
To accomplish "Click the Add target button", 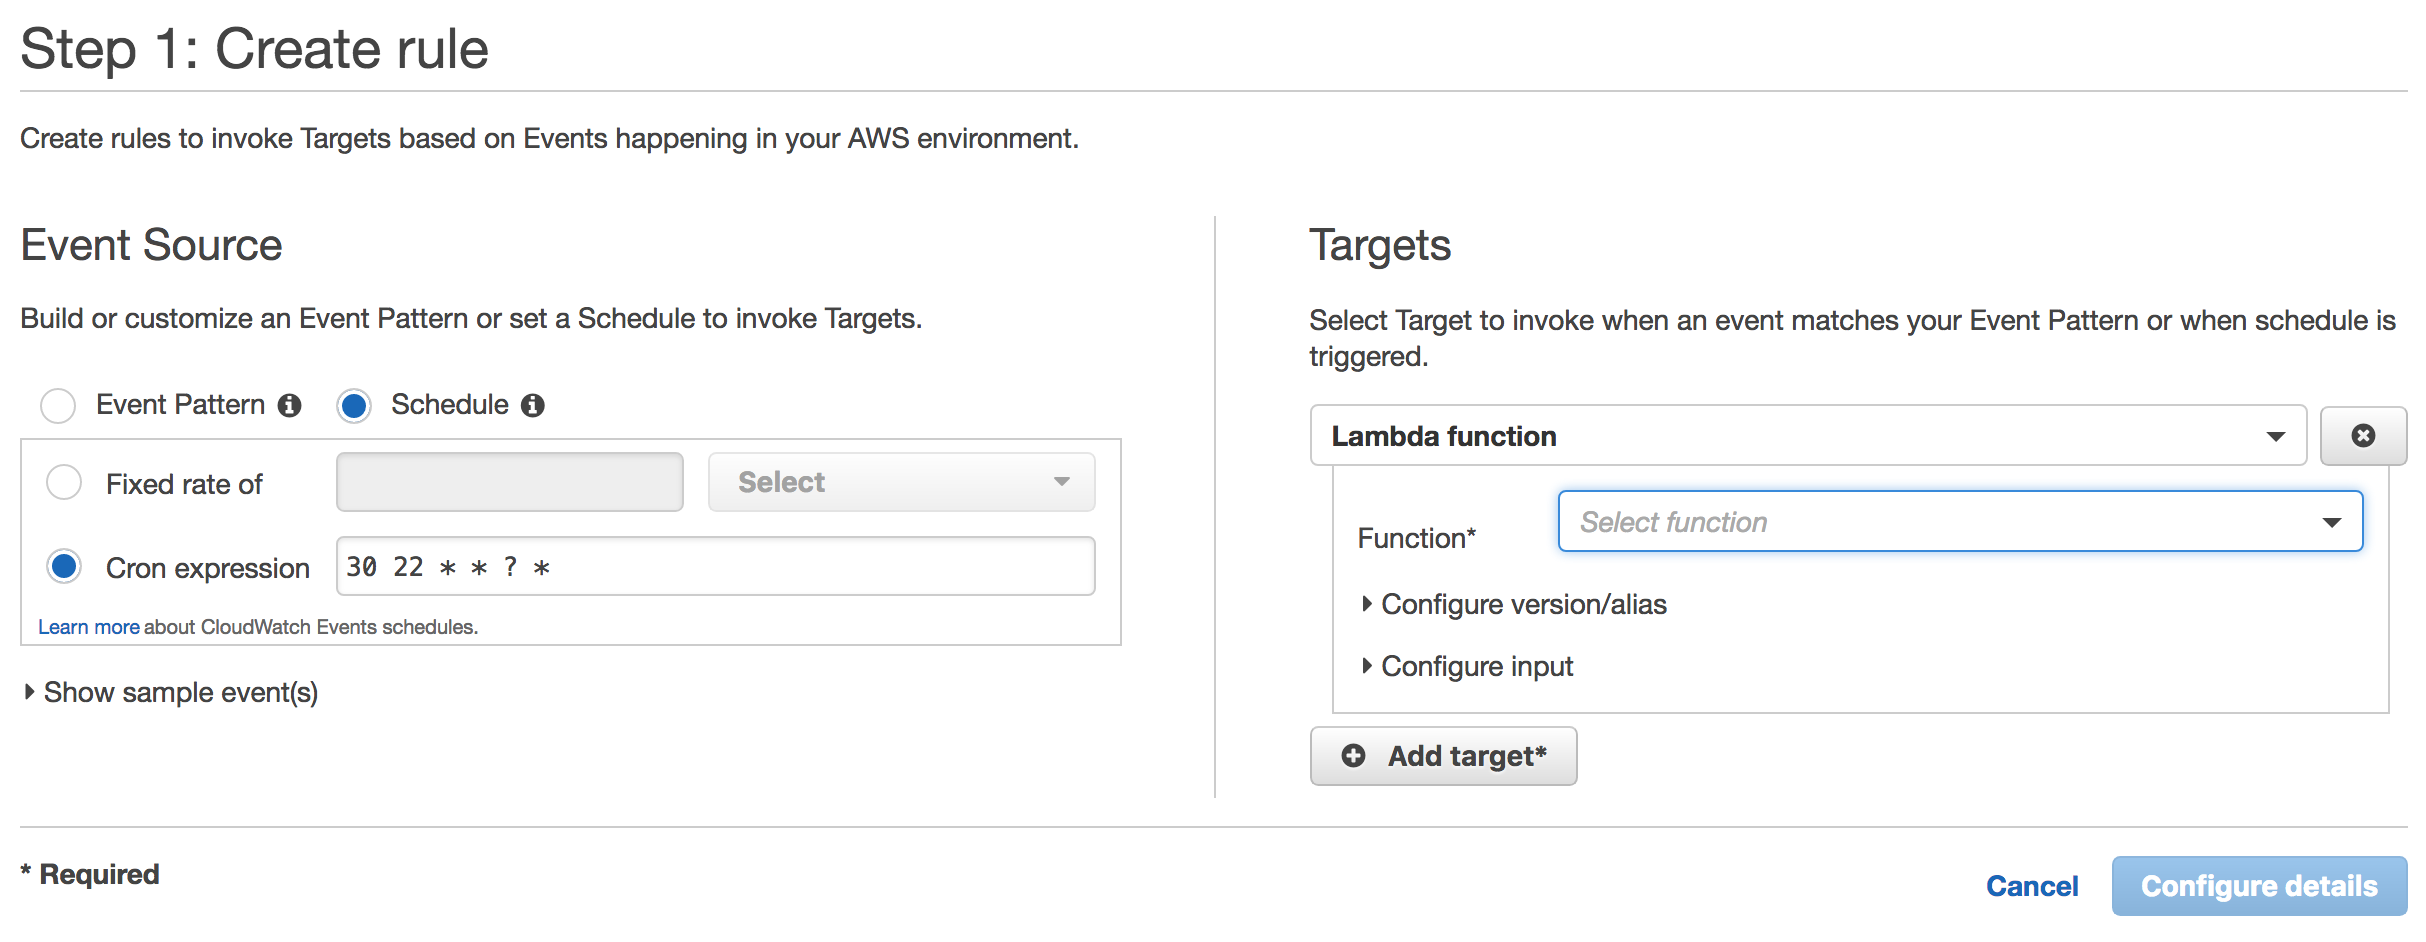I will [1443, 756].
